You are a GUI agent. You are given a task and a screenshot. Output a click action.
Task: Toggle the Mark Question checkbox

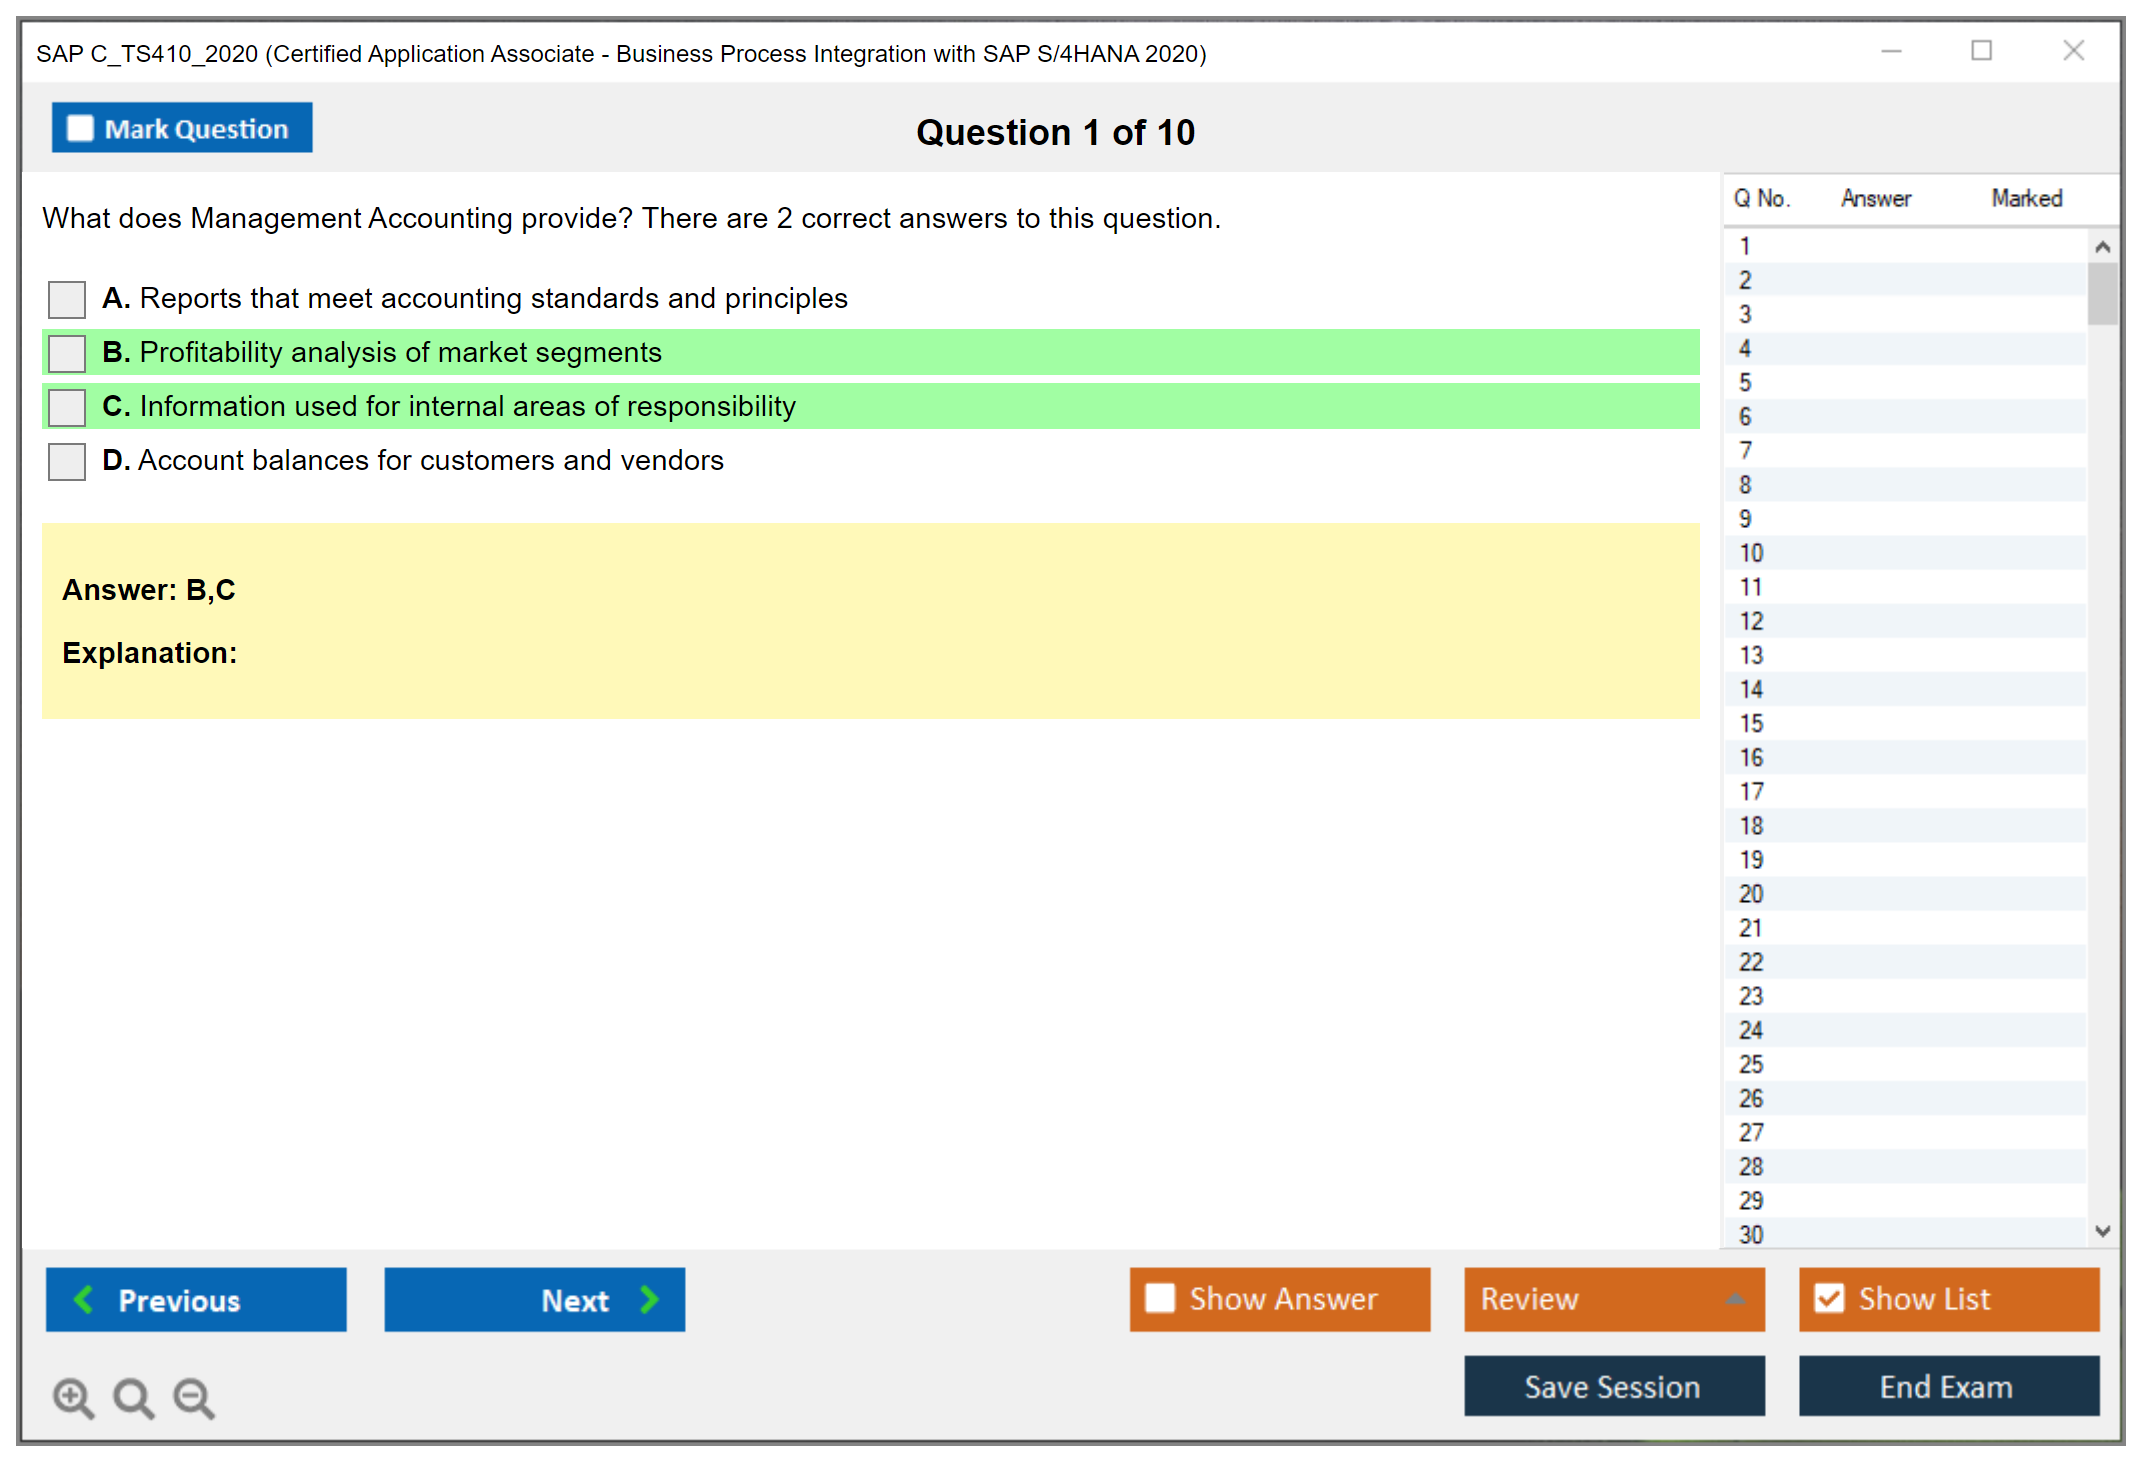(x=80, y=129)
